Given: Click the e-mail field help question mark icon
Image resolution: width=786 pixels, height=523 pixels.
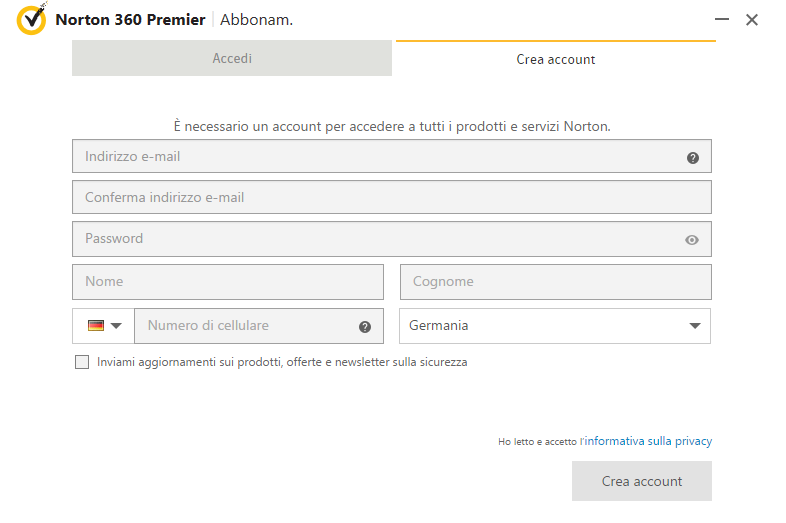Looking at the screenshot, I should pos(693,158).
